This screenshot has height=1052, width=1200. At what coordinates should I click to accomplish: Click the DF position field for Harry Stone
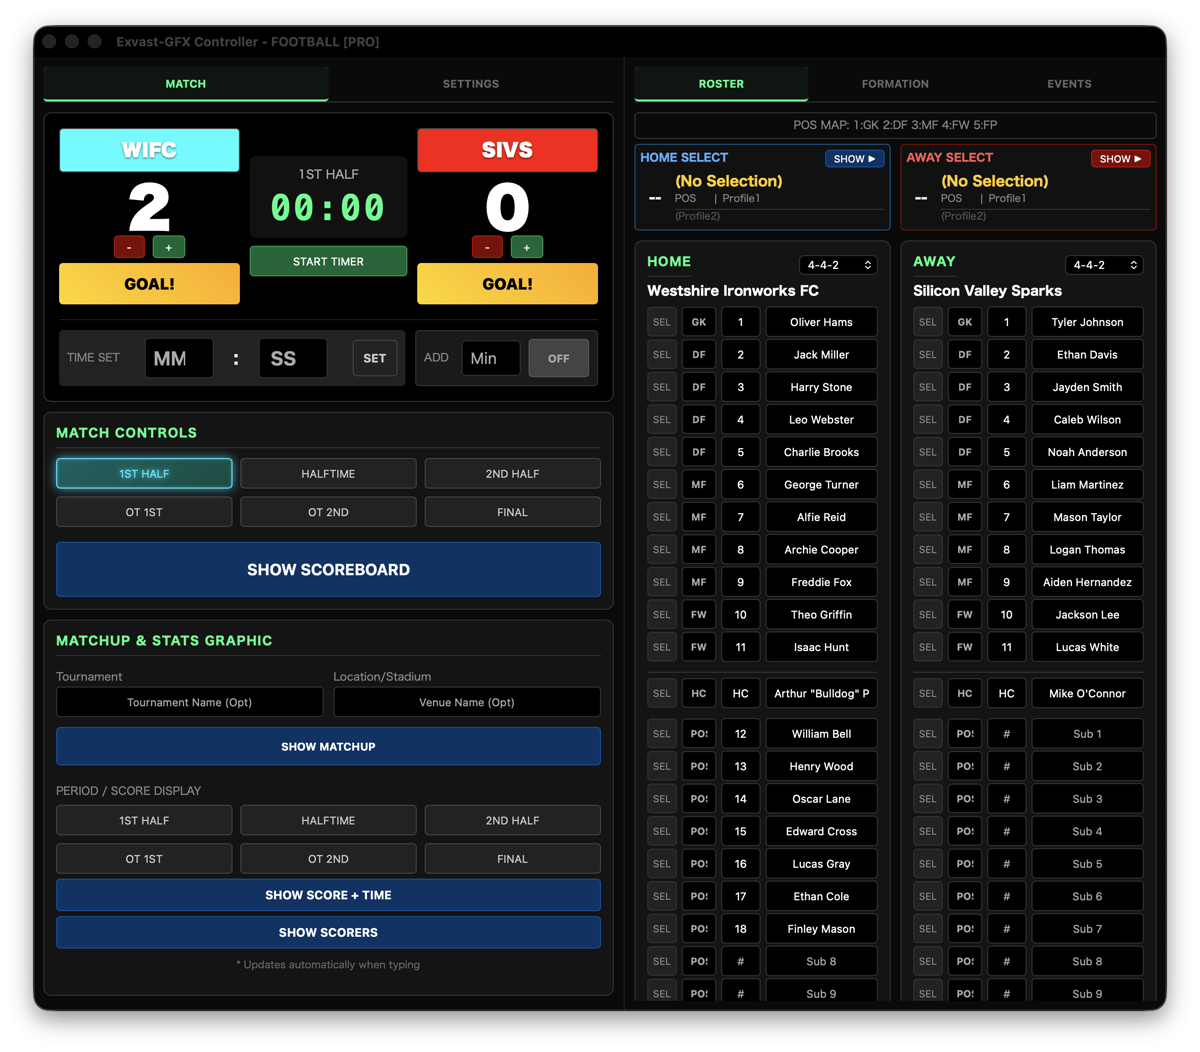698,387
